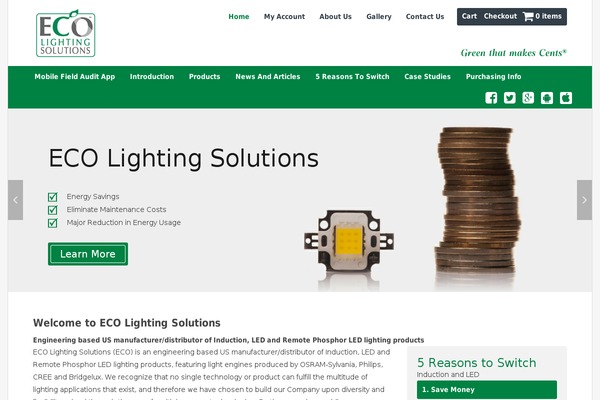Viewport: 600px width, 400px height.
Task: Open the Gallery page
Action: [x=379, y=16]
